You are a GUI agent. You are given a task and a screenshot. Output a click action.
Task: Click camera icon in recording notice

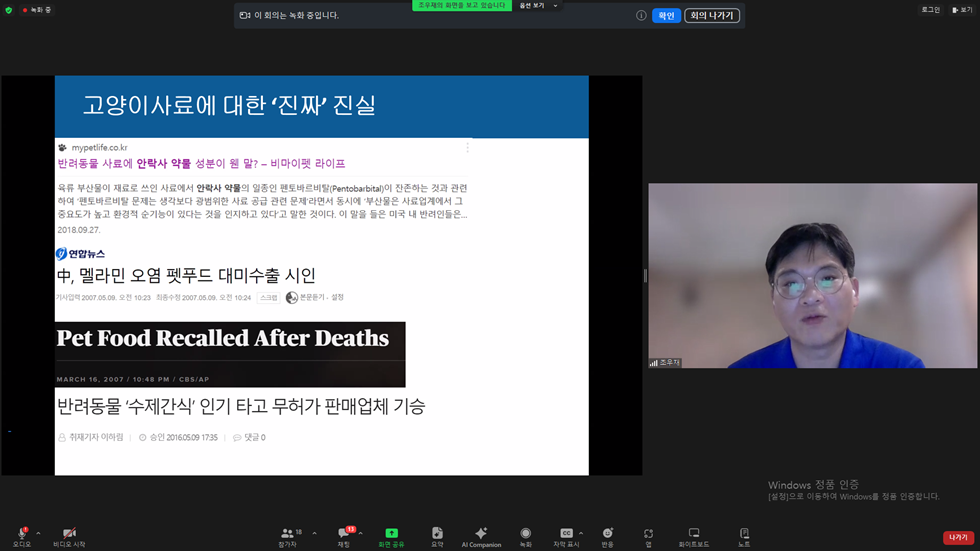click(245, 16)
